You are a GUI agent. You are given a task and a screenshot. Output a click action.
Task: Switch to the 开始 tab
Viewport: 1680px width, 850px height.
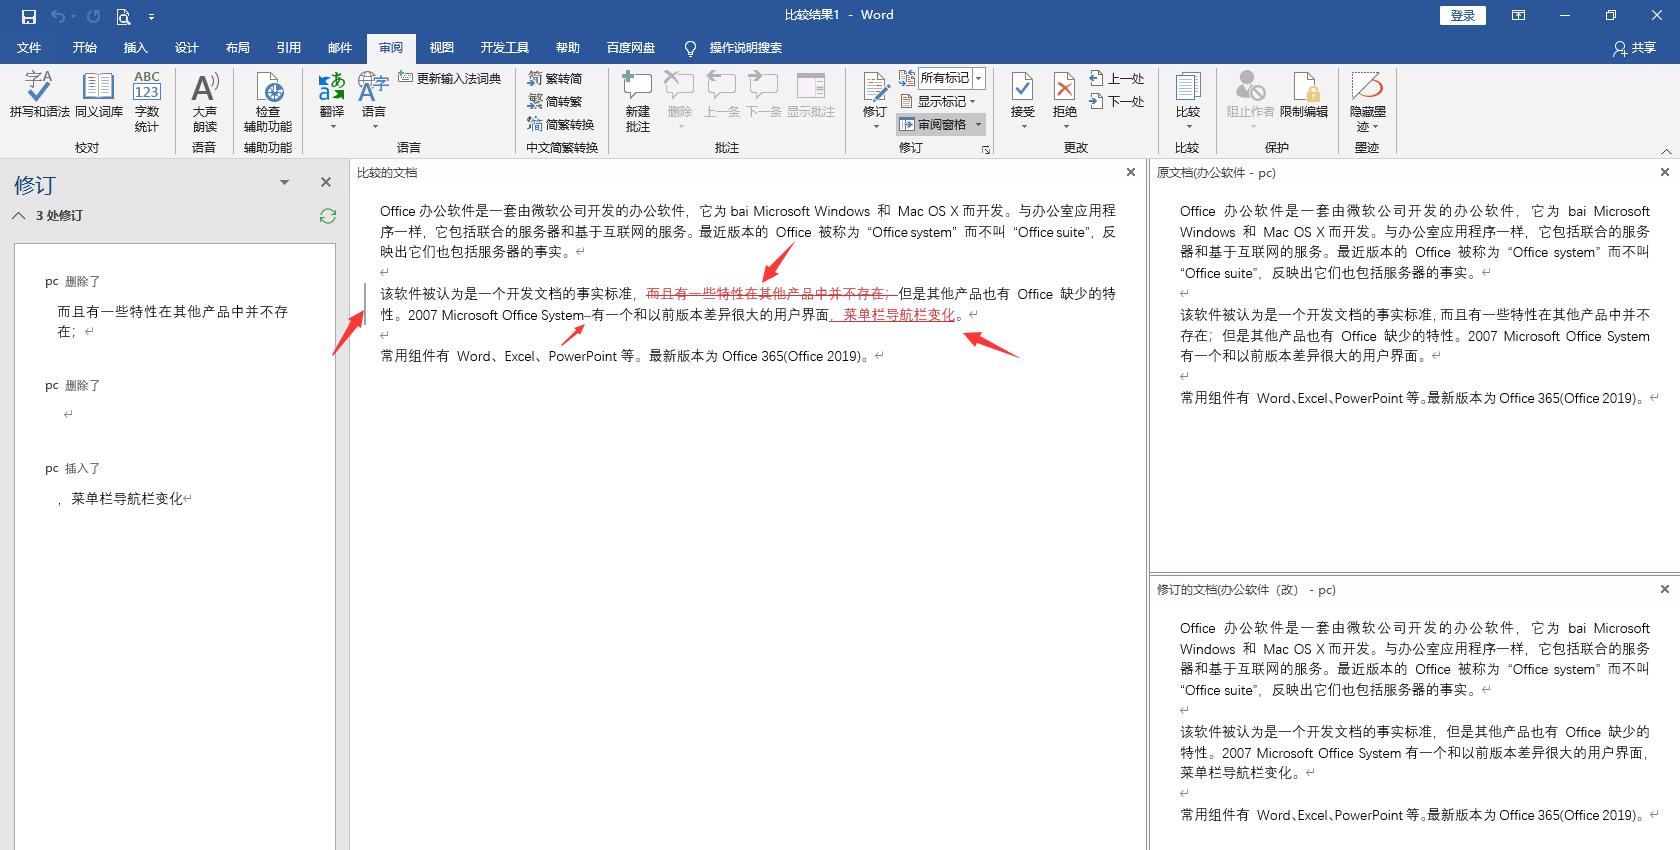point(84,48)
